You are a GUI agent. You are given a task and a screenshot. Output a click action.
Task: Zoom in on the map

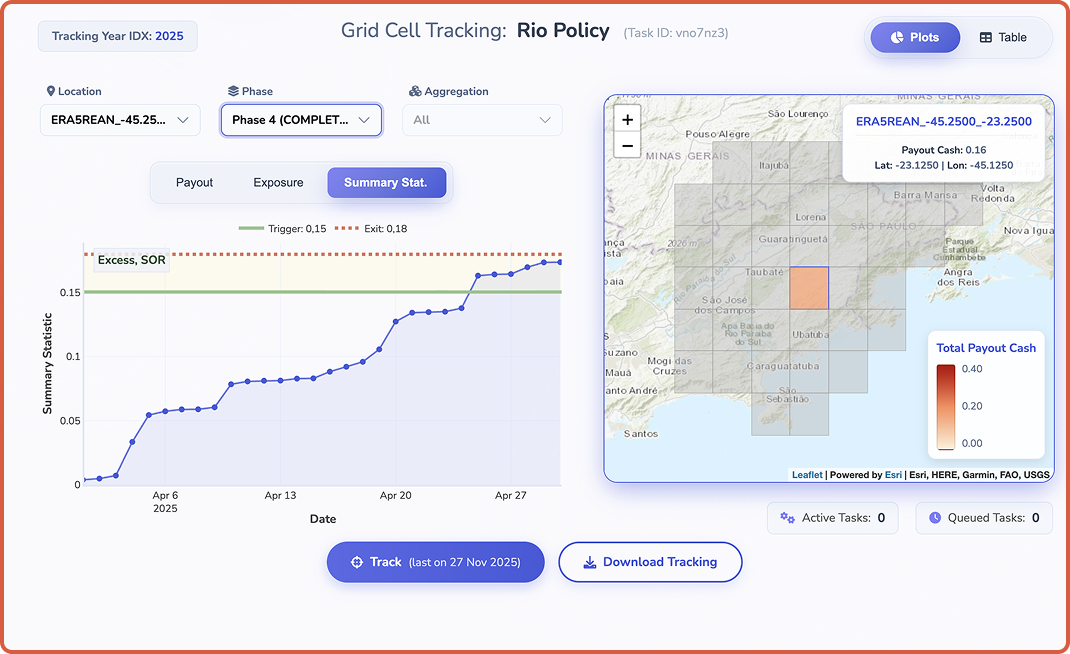click(627, 119)
